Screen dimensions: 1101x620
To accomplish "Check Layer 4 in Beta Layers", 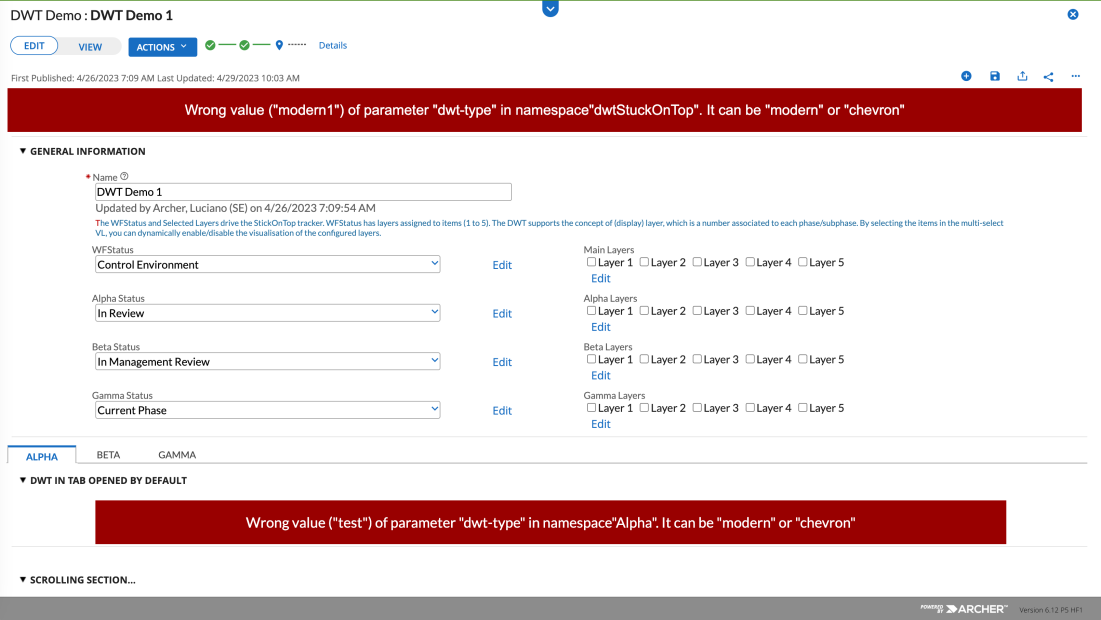I will pyautogui.click(x=750, y=359).
